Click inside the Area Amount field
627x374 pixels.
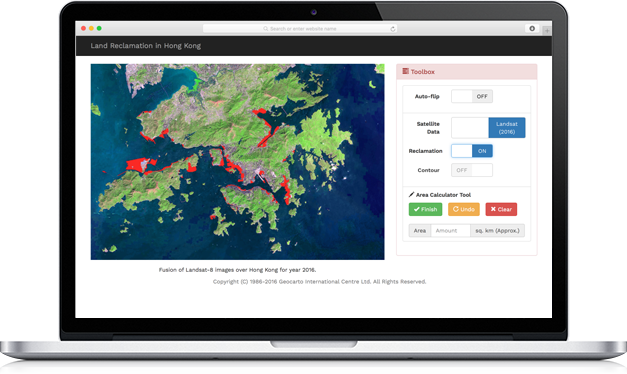(451, 231)
